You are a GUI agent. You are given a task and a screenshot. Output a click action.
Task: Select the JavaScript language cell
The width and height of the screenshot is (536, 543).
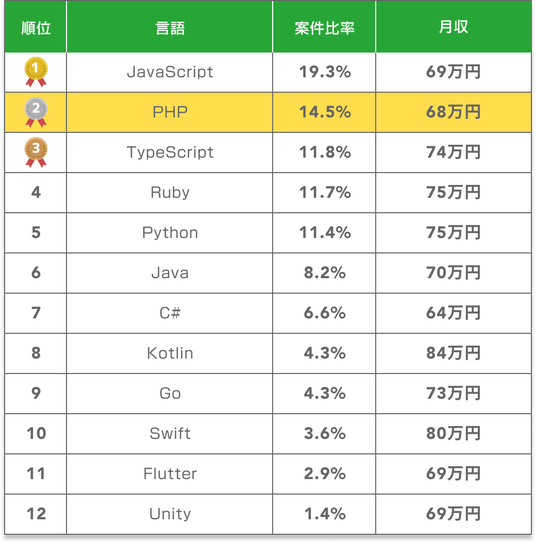click(x=170, y=72)
